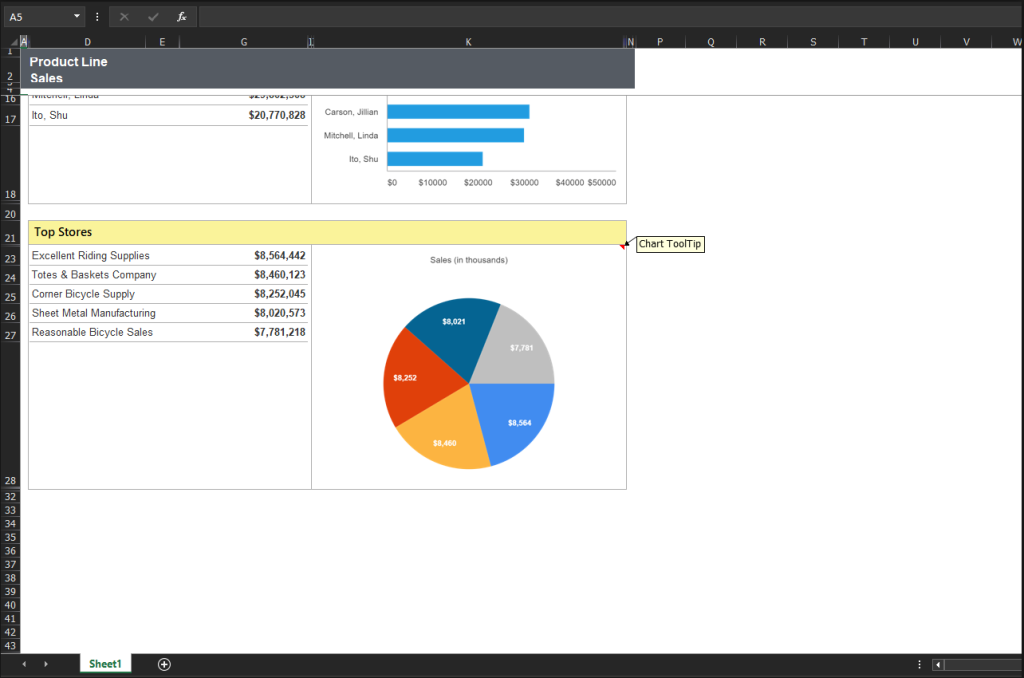This screenshot has width=1024, height=678.
Task: Click the $20,770,828 value cell
Action: pyautogui.click(x=277, y=115)
